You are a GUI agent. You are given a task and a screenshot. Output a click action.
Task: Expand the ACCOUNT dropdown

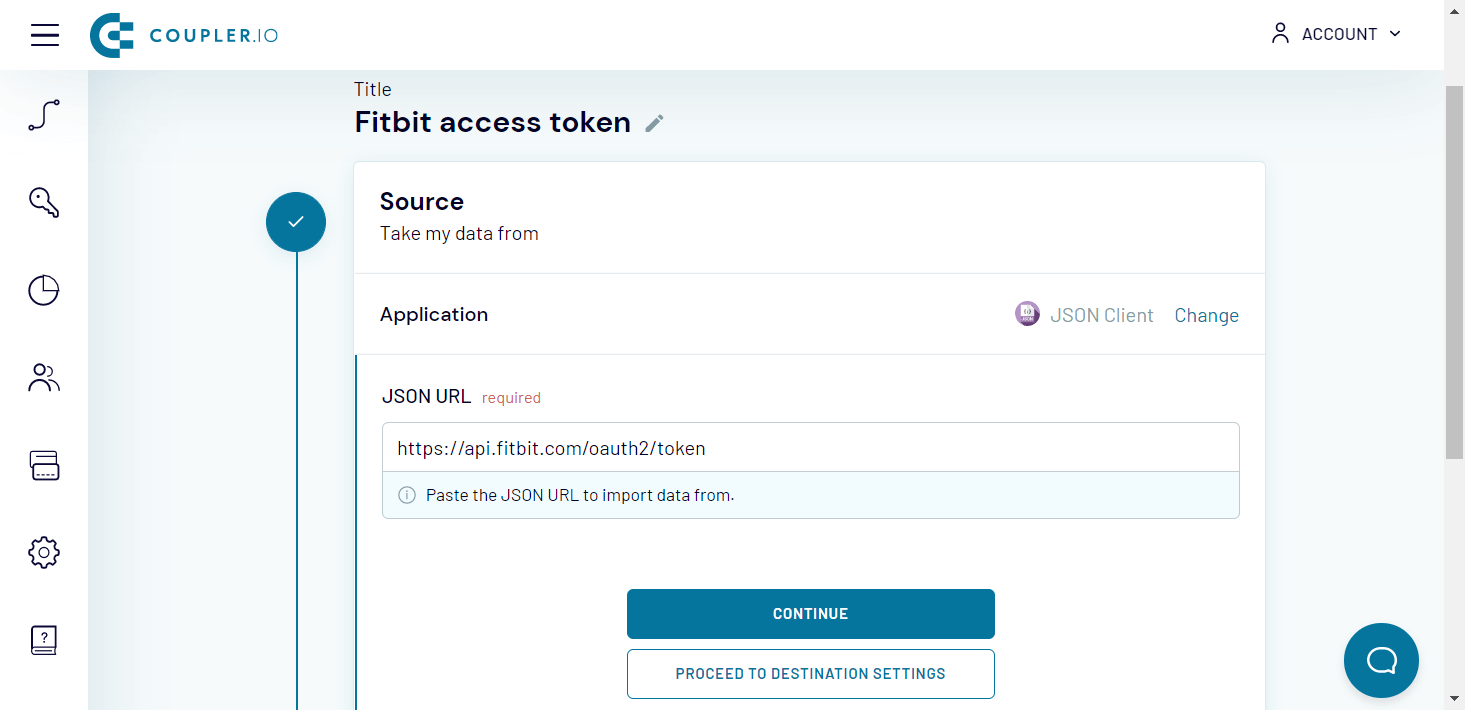tap(1336, 34)
